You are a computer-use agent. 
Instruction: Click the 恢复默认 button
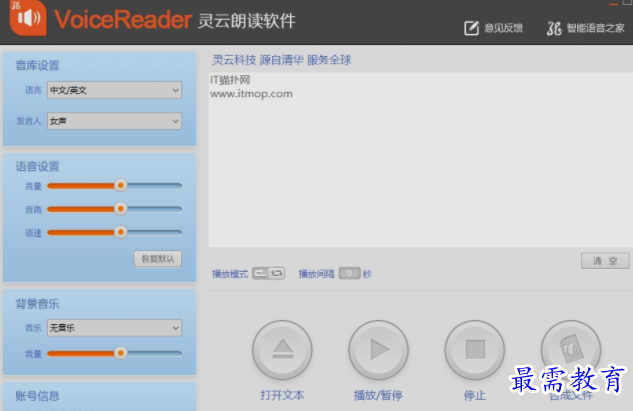point(158,259)
